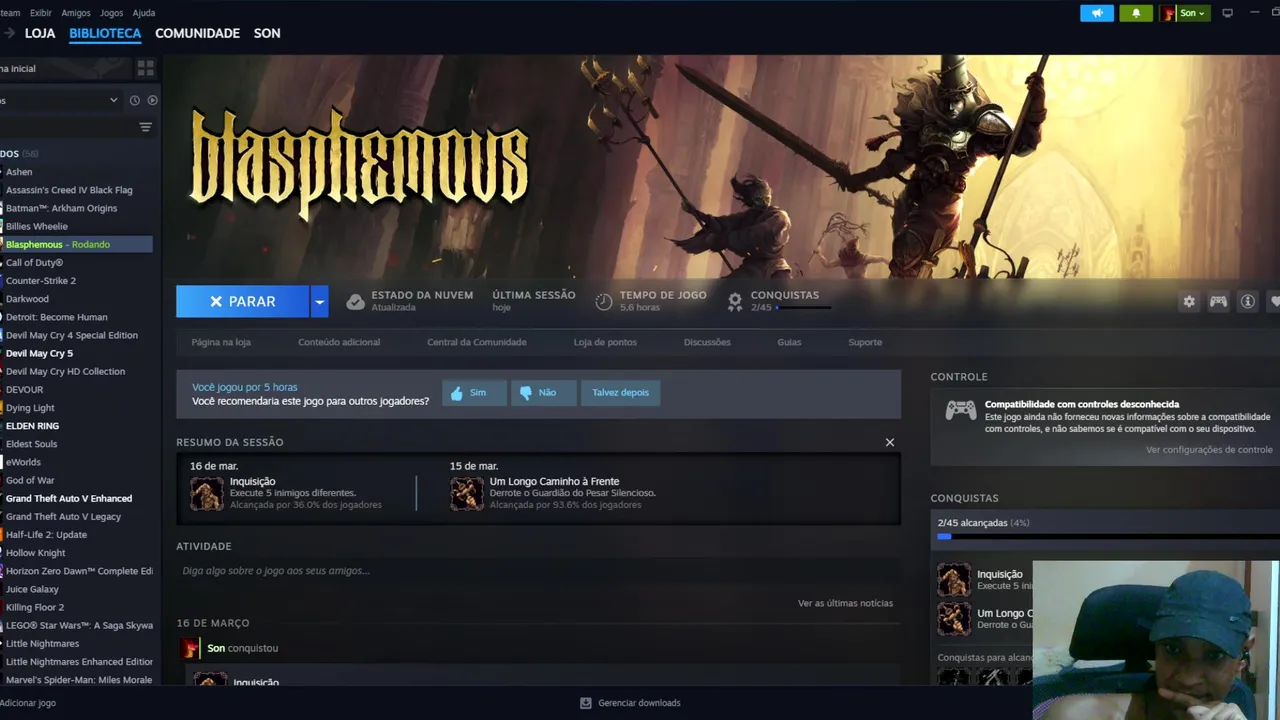The image size is (1280, 720).
Task: Select Counter-Strike 2 in library
Action: click(40, 281)
